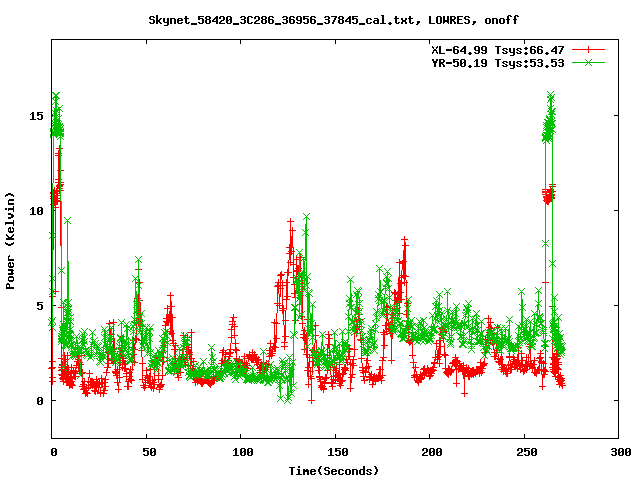Image resolution: width=640 pixels, height=480 pixels.
Task: Click the 200 tick label on the time axis
Action: click(x=430, y=452)
